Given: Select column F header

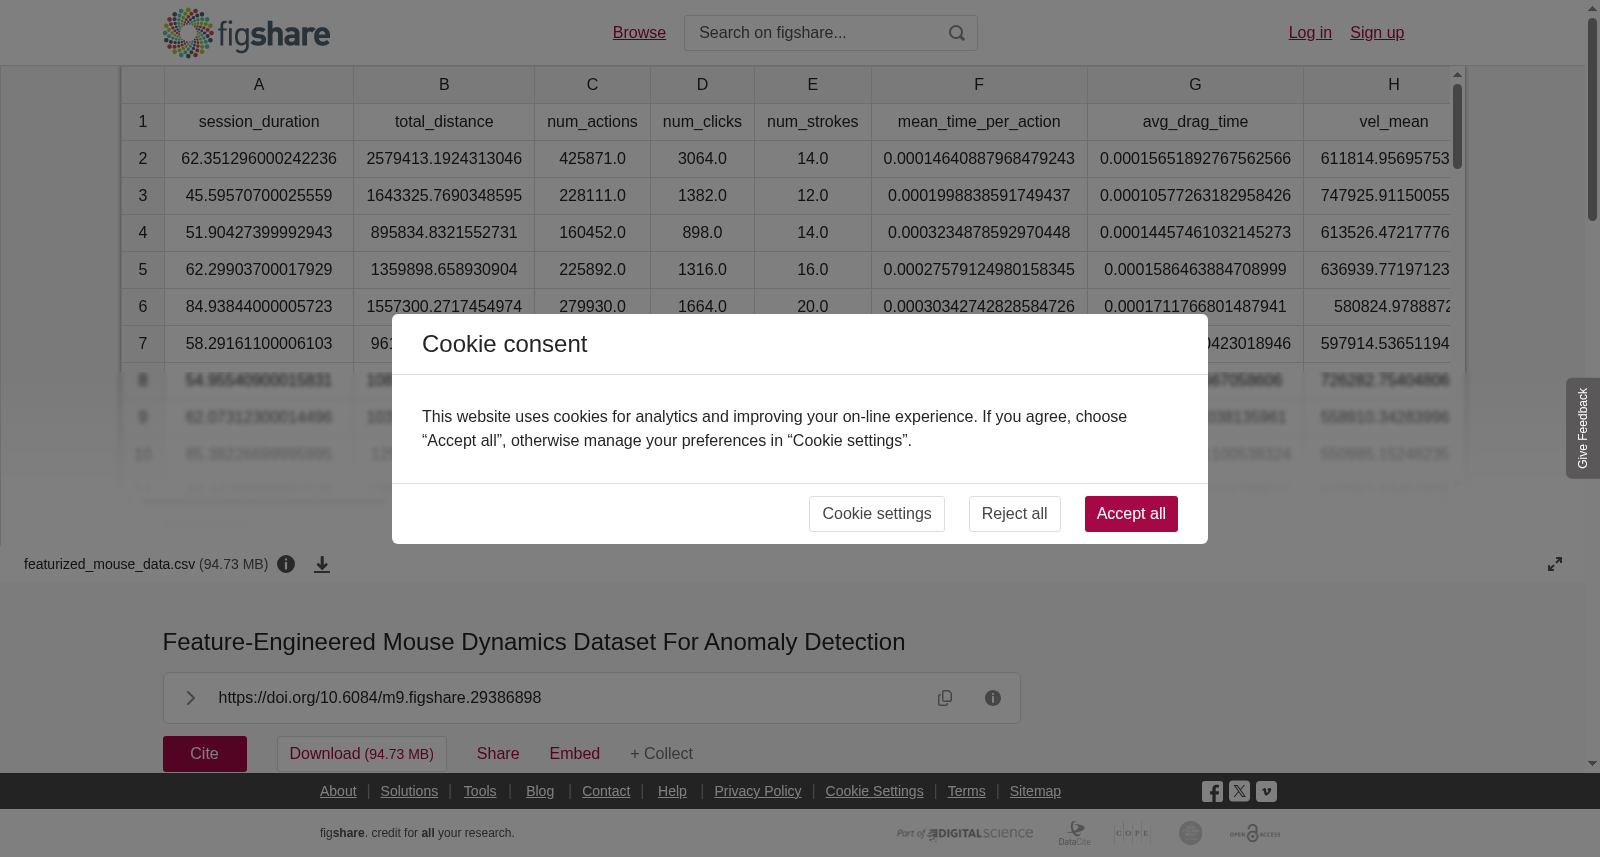Looking at the screenshot, I should coord(979,85).
